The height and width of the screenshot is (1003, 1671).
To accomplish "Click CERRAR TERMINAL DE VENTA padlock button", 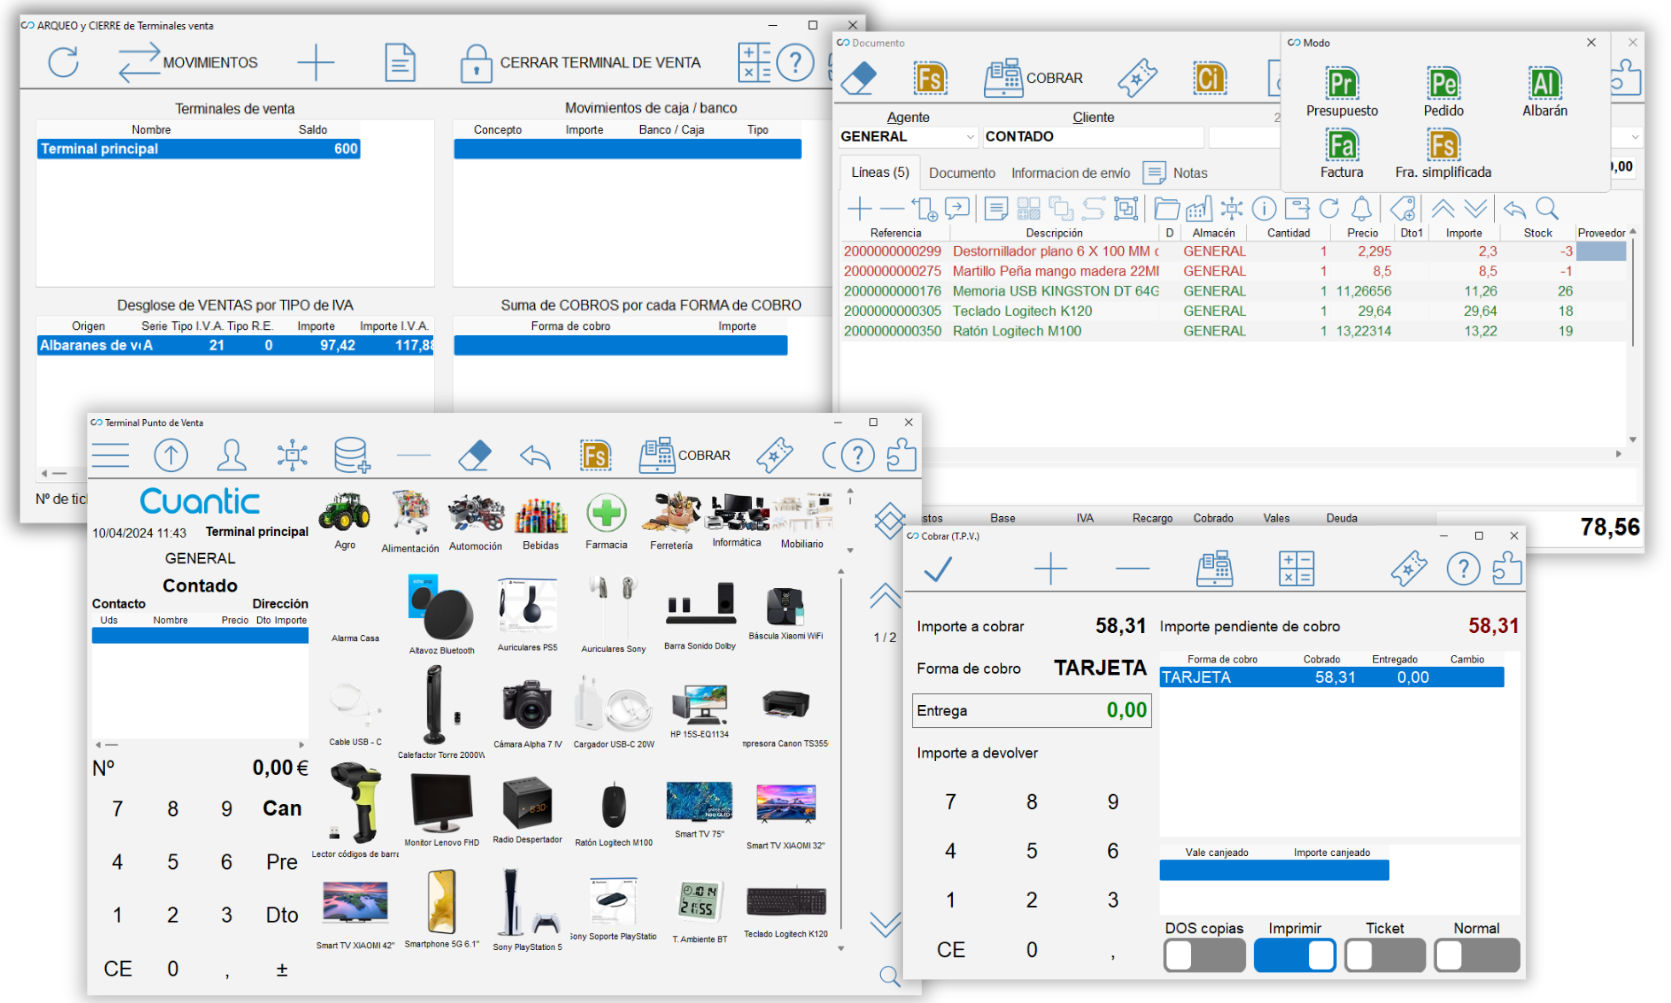I will 580,62.
